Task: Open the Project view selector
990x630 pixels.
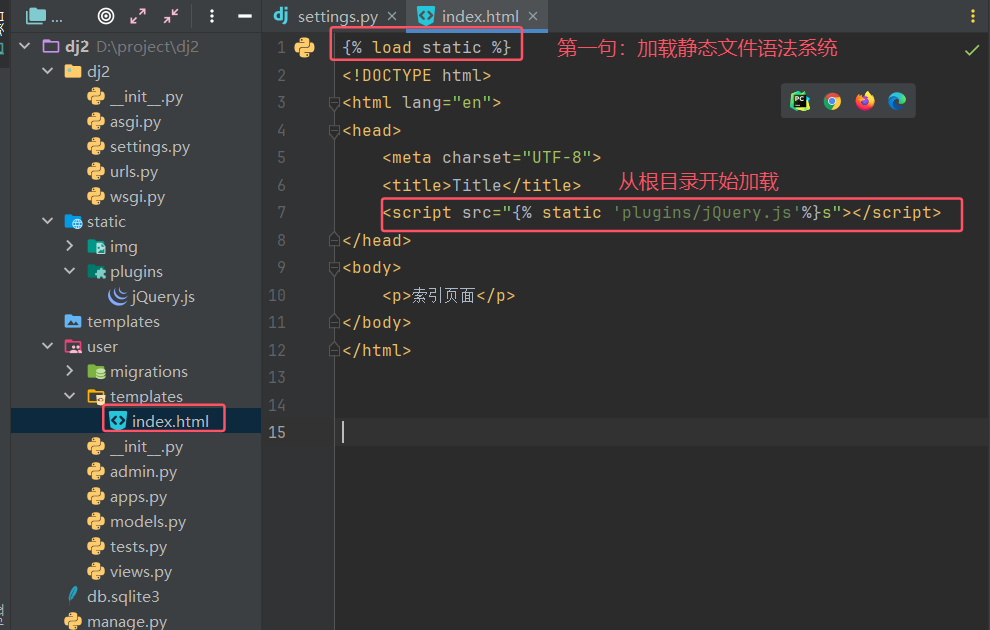Action: [x=44, y=16]
